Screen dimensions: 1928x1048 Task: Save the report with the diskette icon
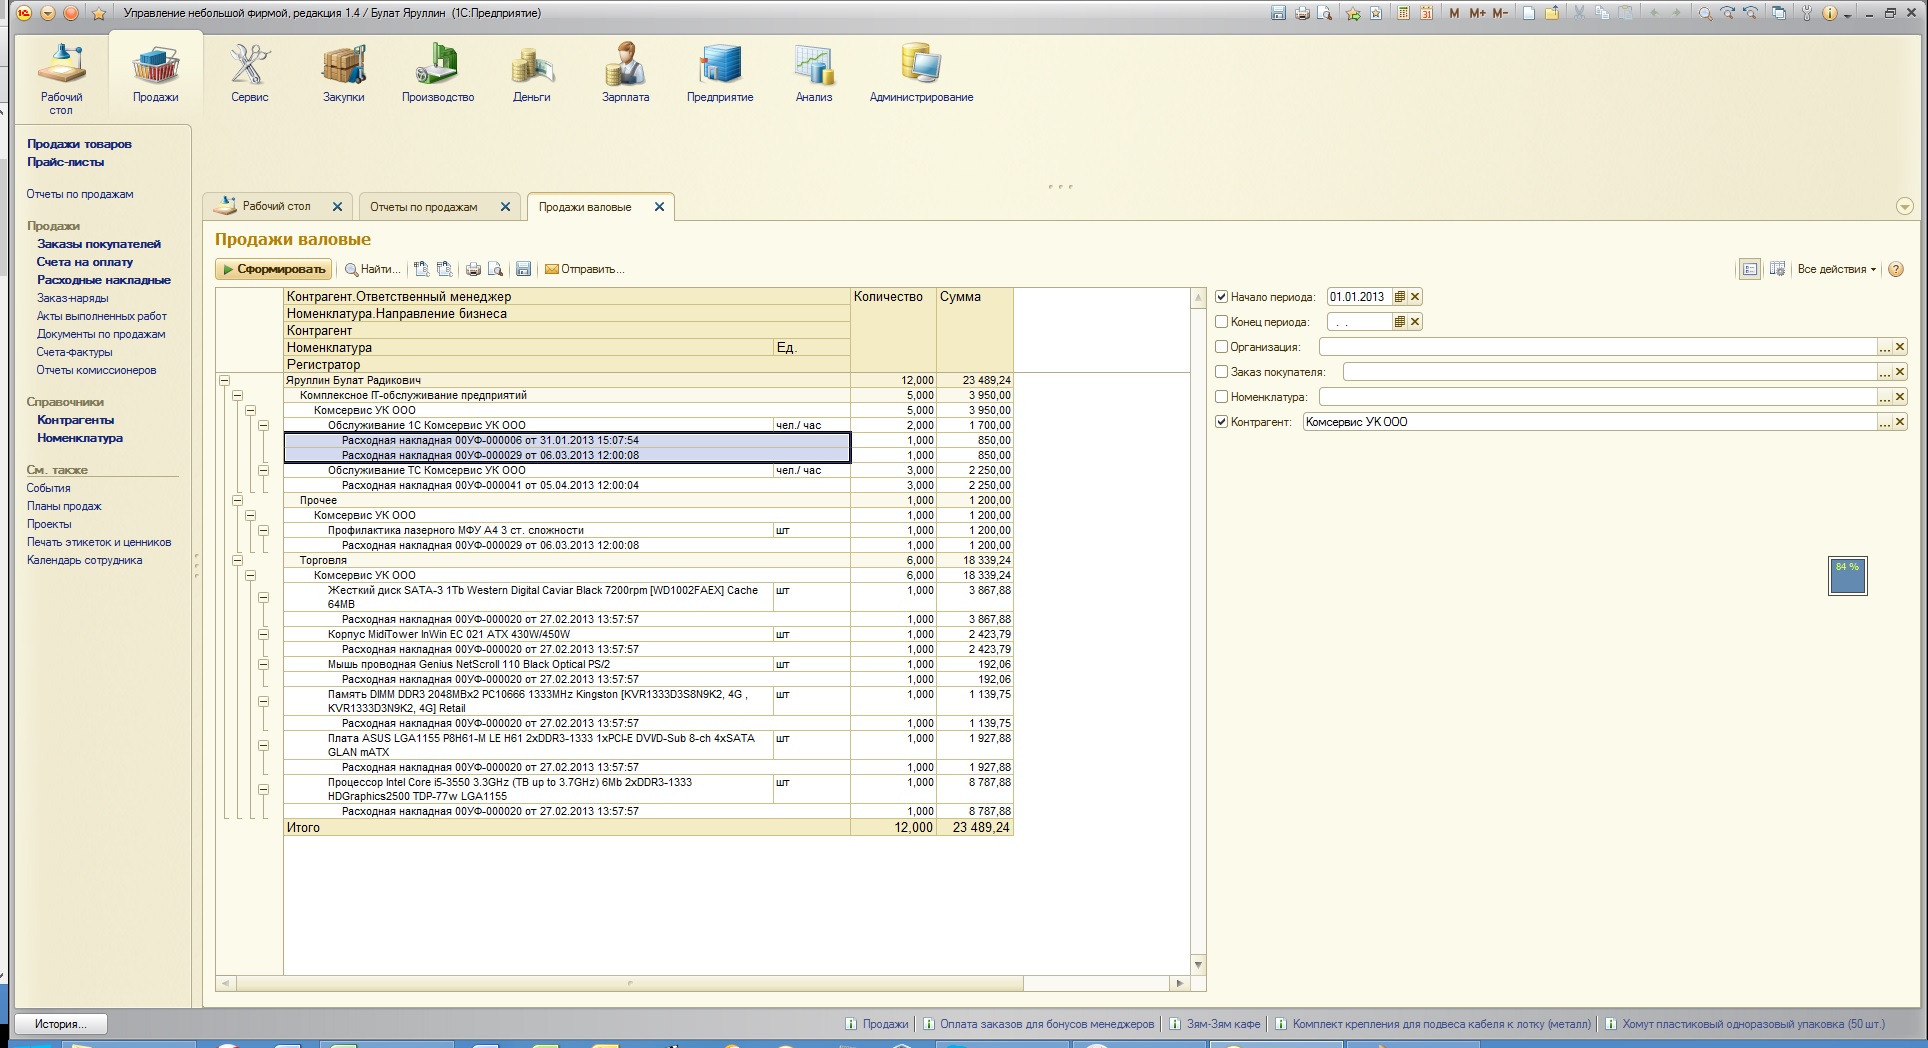(523, 269)
